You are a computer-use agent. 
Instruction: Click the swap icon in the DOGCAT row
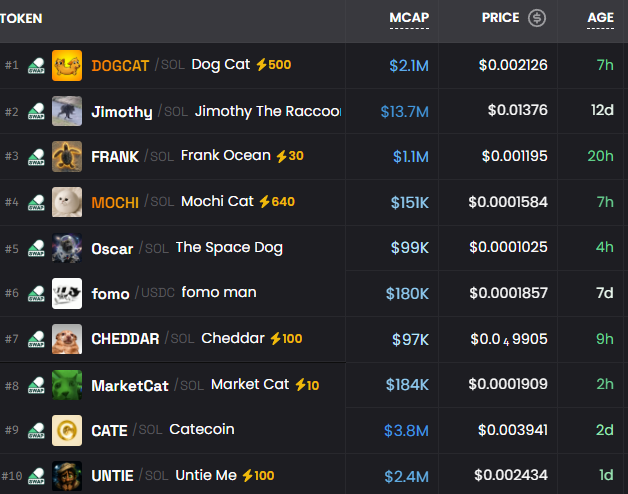(x=36, y=65)
